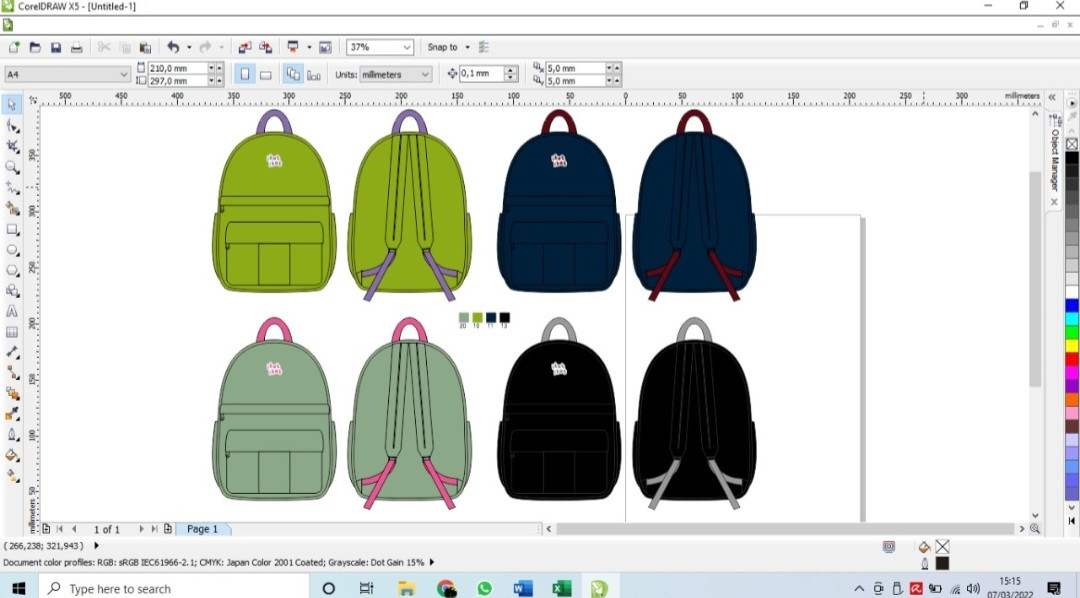Toggle apply layout to all pages
Screen dimensions: 1080x598
pos(293,74)
